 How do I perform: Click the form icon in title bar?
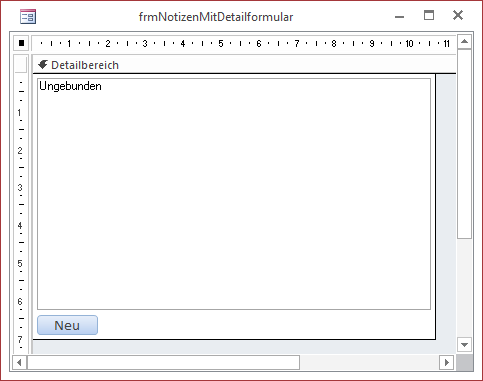[28, 17]
